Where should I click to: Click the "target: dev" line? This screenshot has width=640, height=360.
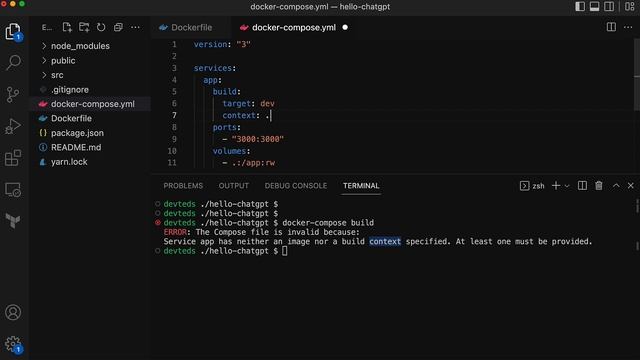point(248,104)
